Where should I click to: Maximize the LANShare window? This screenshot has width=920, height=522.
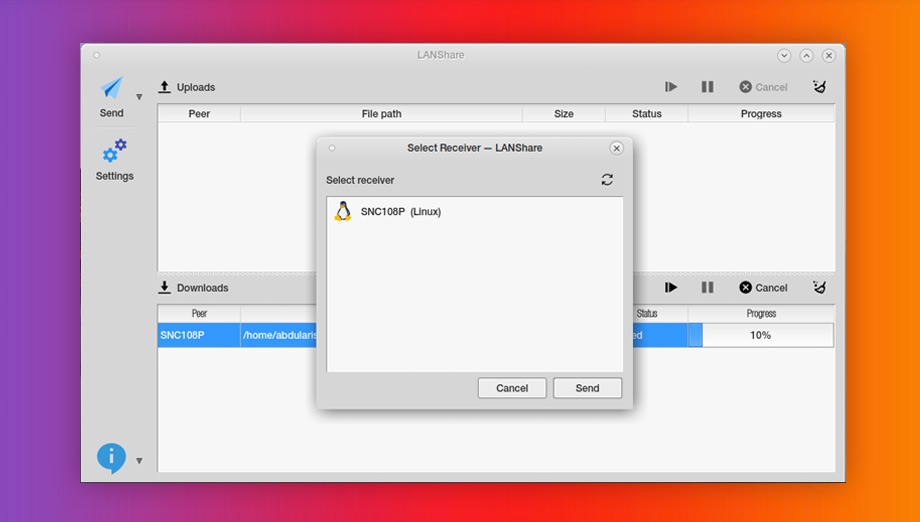pyautogui.click(x=807, y=55)
